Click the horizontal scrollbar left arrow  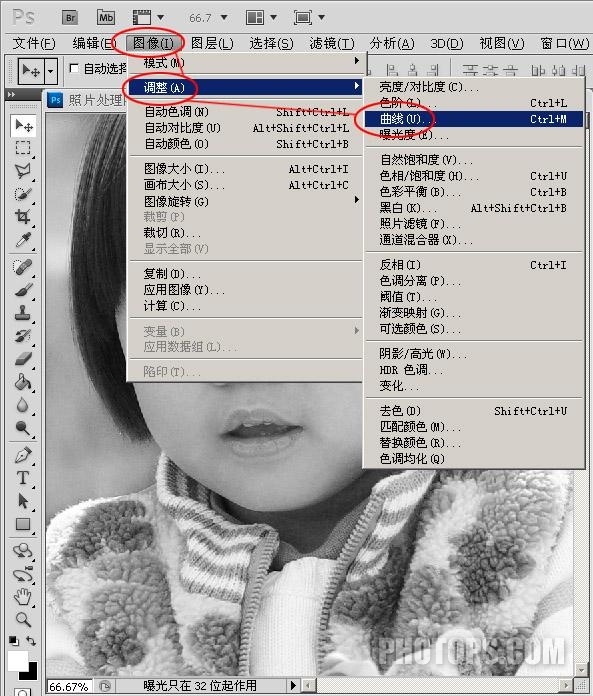tap(309, 686)
